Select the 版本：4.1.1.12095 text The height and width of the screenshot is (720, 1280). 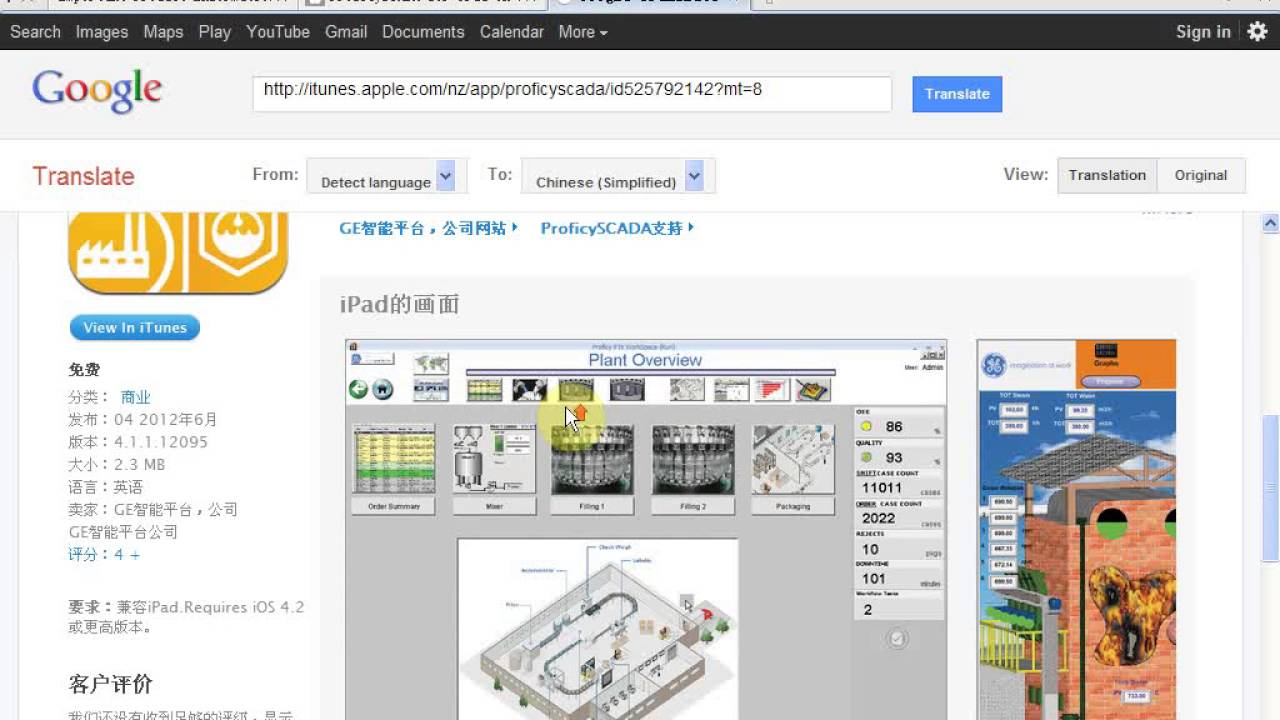click(138, 442)
